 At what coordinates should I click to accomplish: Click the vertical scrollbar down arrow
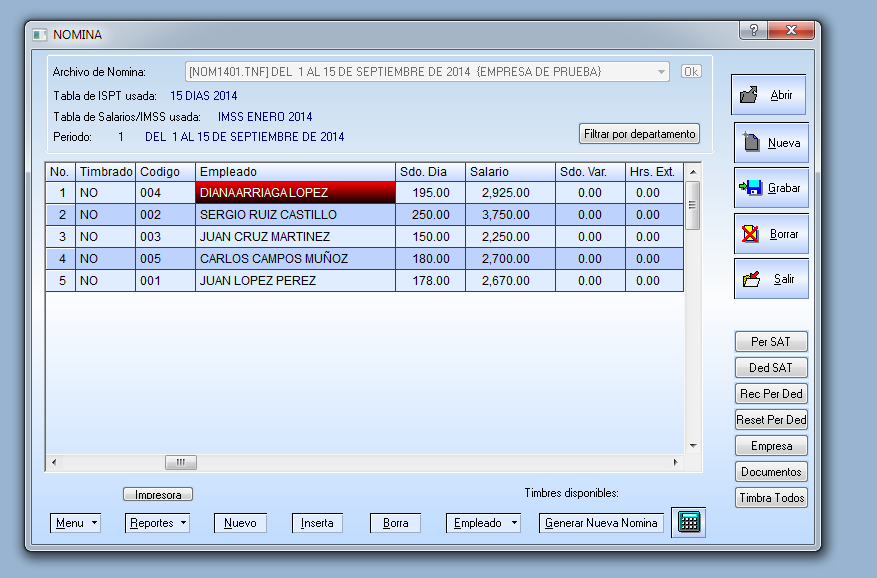point(692,445)
